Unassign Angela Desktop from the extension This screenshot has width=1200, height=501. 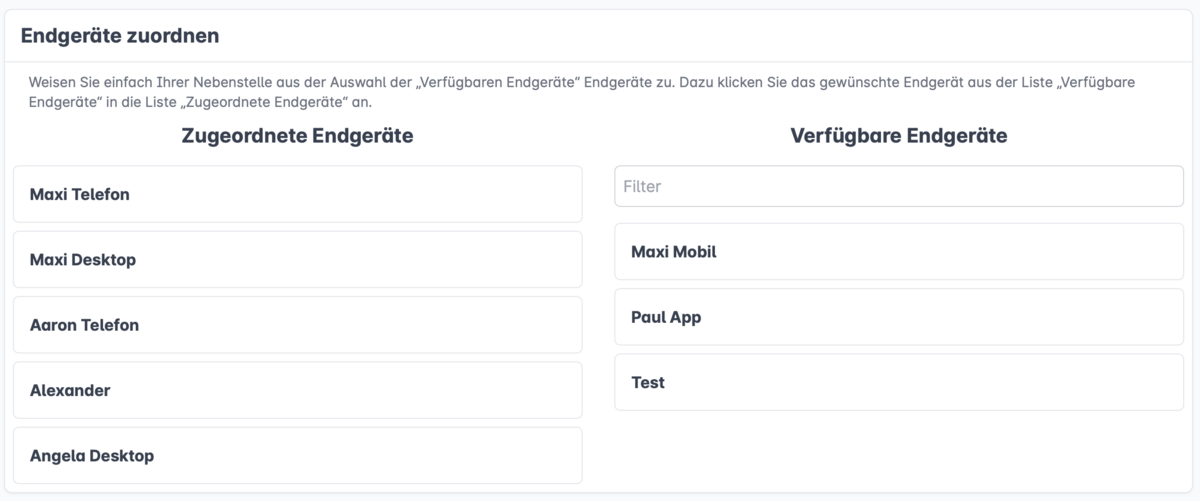tap(297, 456)
